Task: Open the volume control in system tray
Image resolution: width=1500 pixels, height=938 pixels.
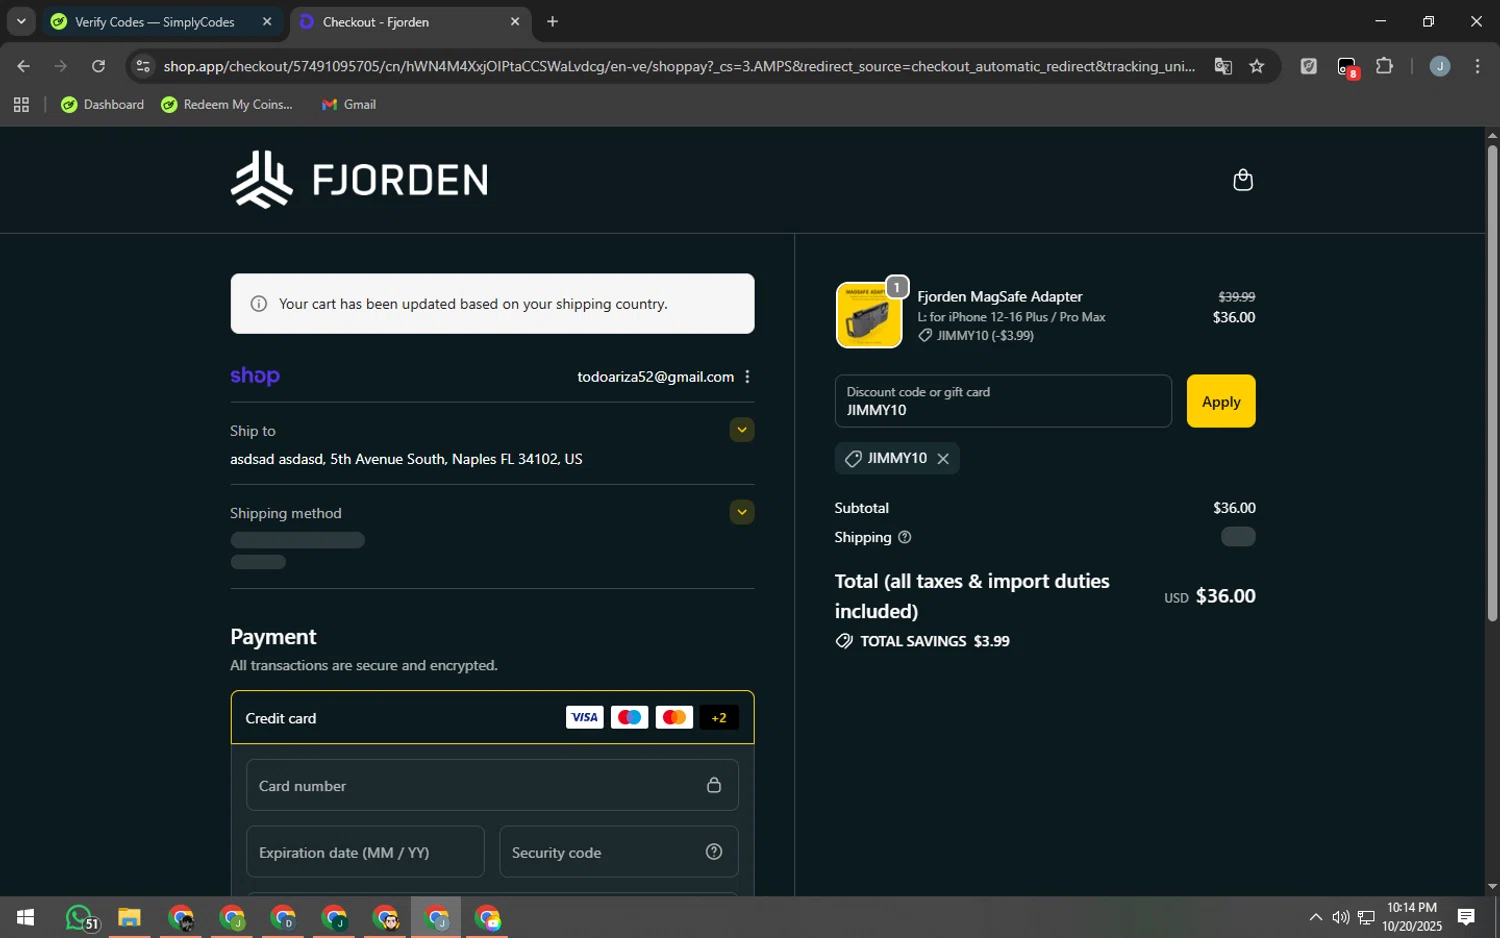Action: [x=1340, y=918]
